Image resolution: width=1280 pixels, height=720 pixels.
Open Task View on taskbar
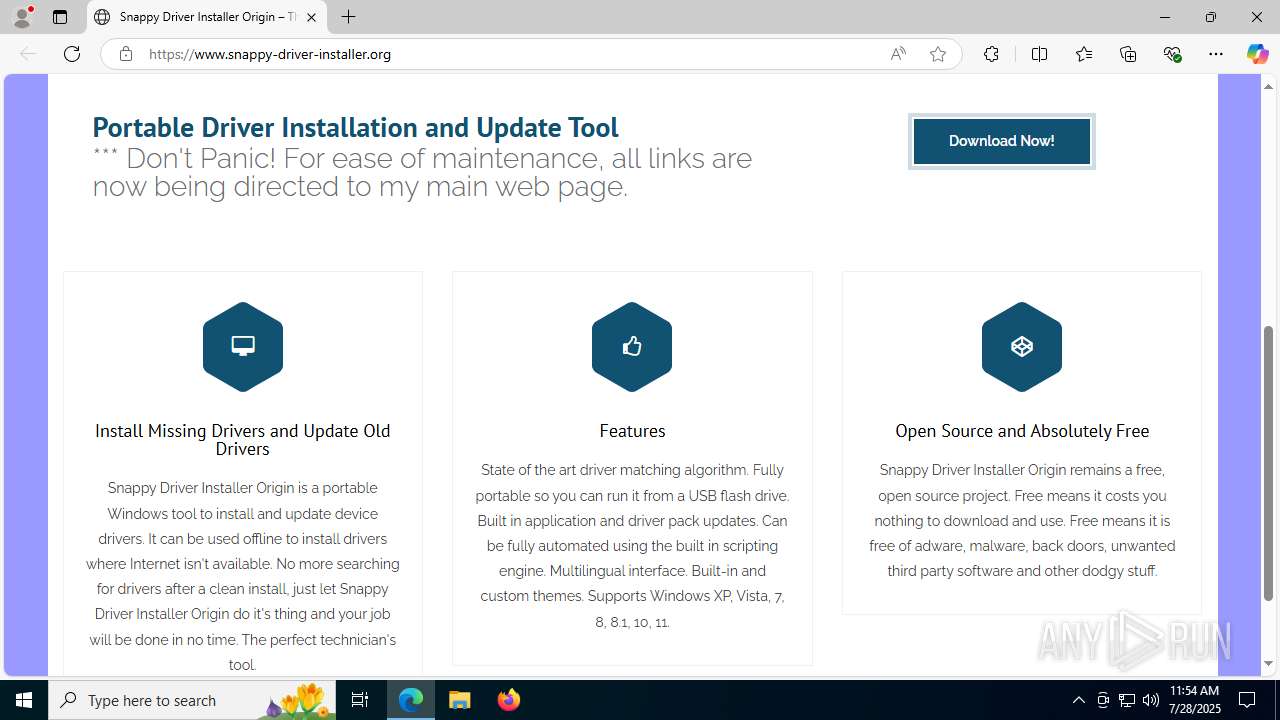click(x=360, y=700)
